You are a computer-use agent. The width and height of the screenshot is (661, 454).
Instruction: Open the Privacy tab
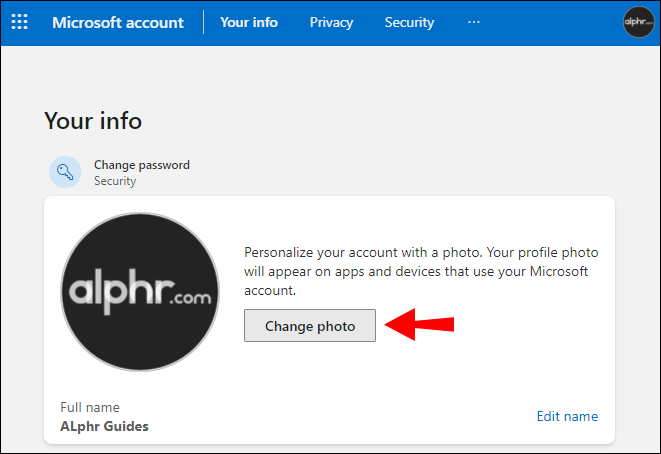tap(331, 22)
